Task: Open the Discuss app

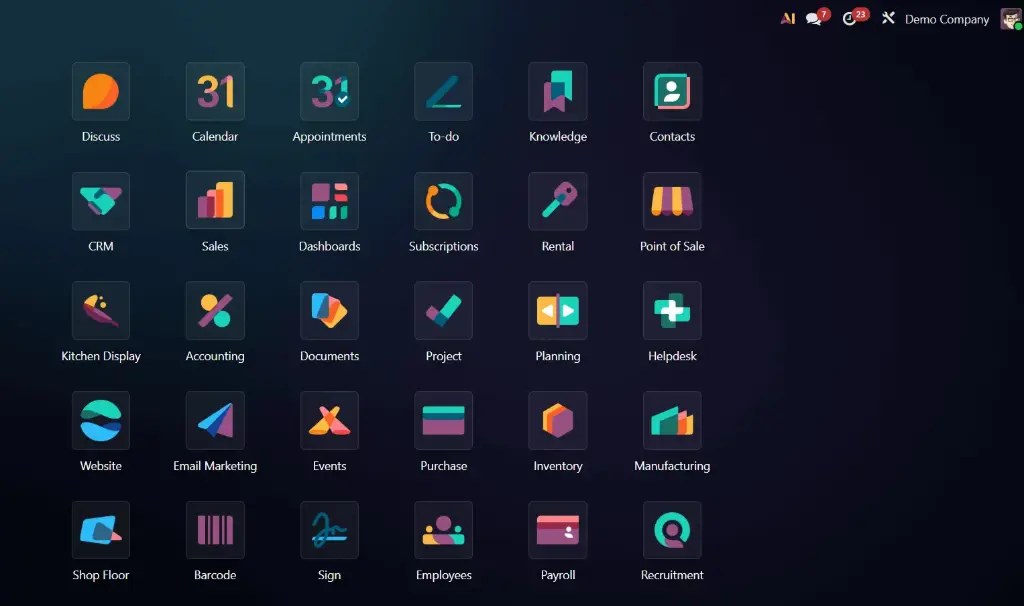Action: [101, 92]
